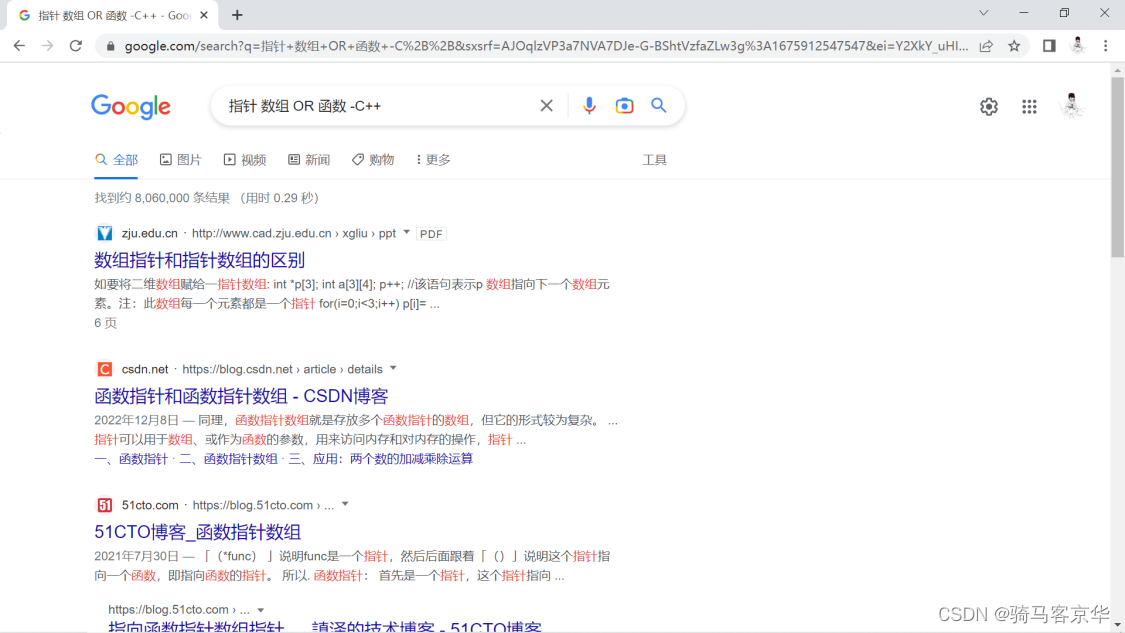The width and height of the screenshot is (1125, 633).
Task: Select the 全部 results tab
Action: point(116,159)
